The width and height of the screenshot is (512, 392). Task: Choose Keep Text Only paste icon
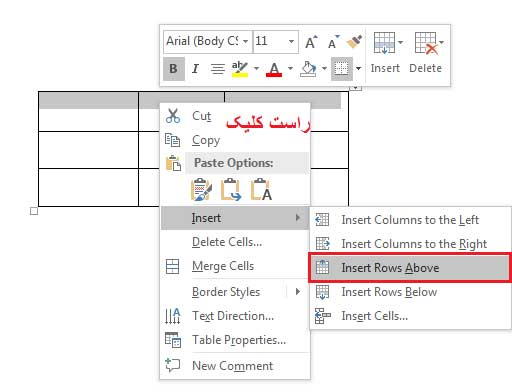tap(261, 189)
